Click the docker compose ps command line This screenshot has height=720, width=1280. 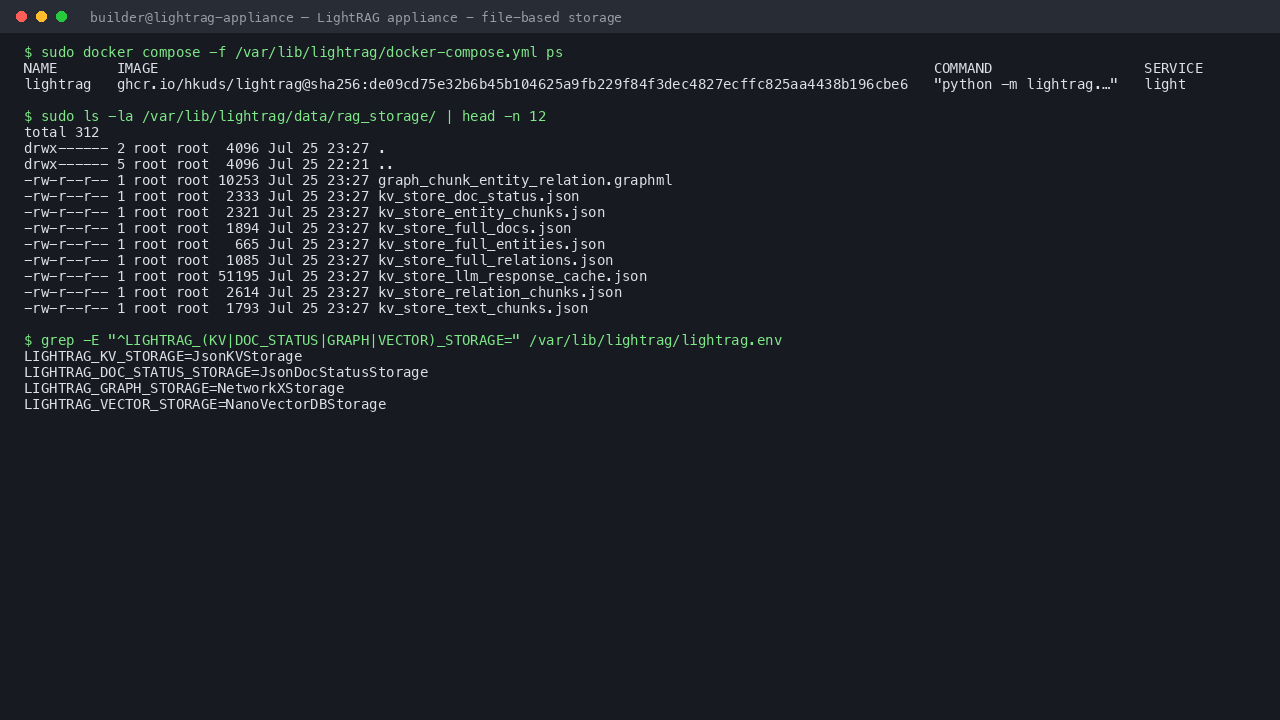(x=294, y=52)
